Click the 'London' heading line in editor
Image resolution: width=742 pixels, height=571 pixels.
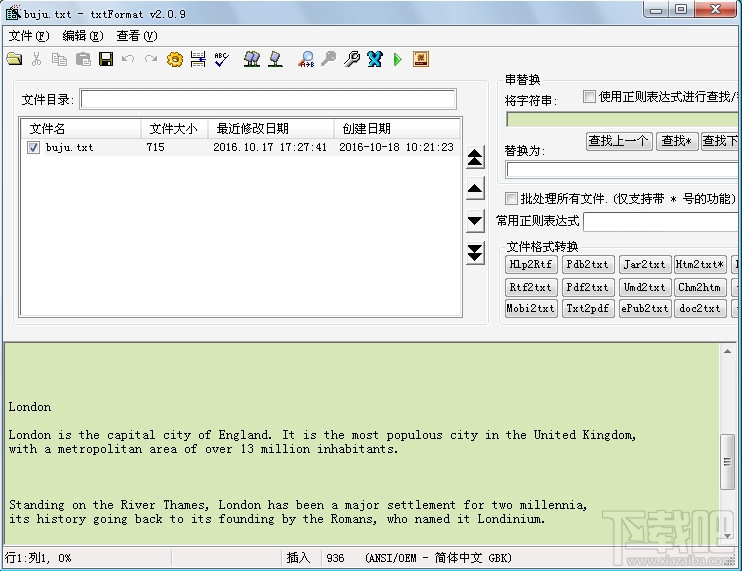click(x=29, y=407)
